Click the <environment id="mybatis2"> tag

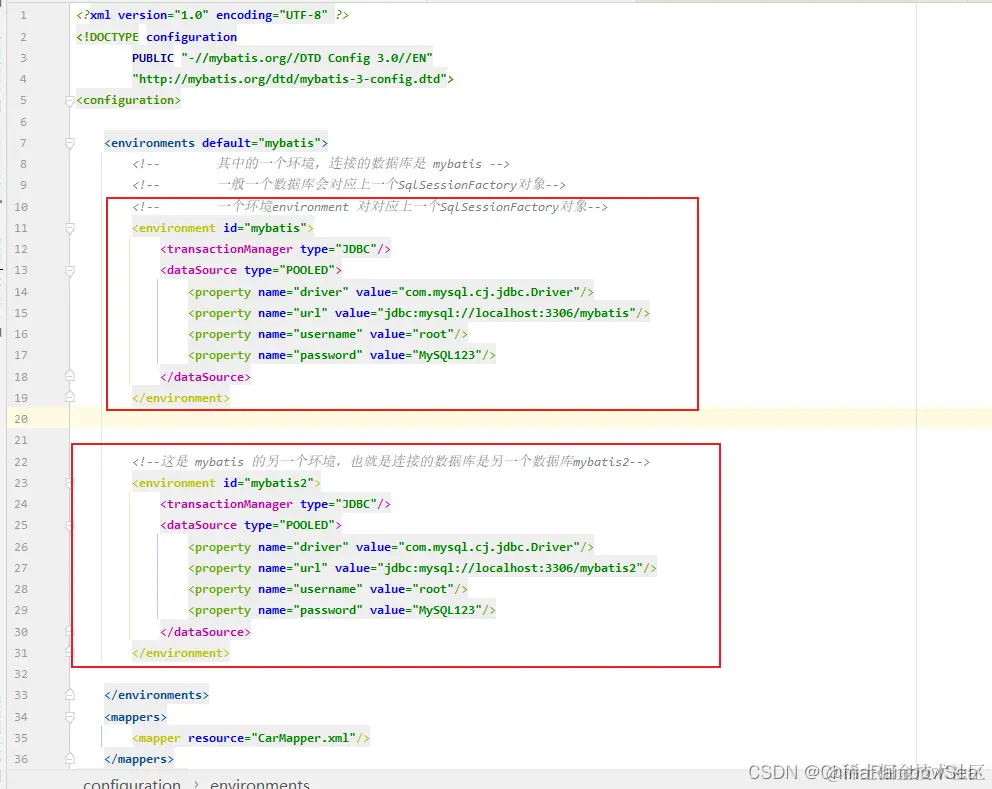click(x=226, y=483)
